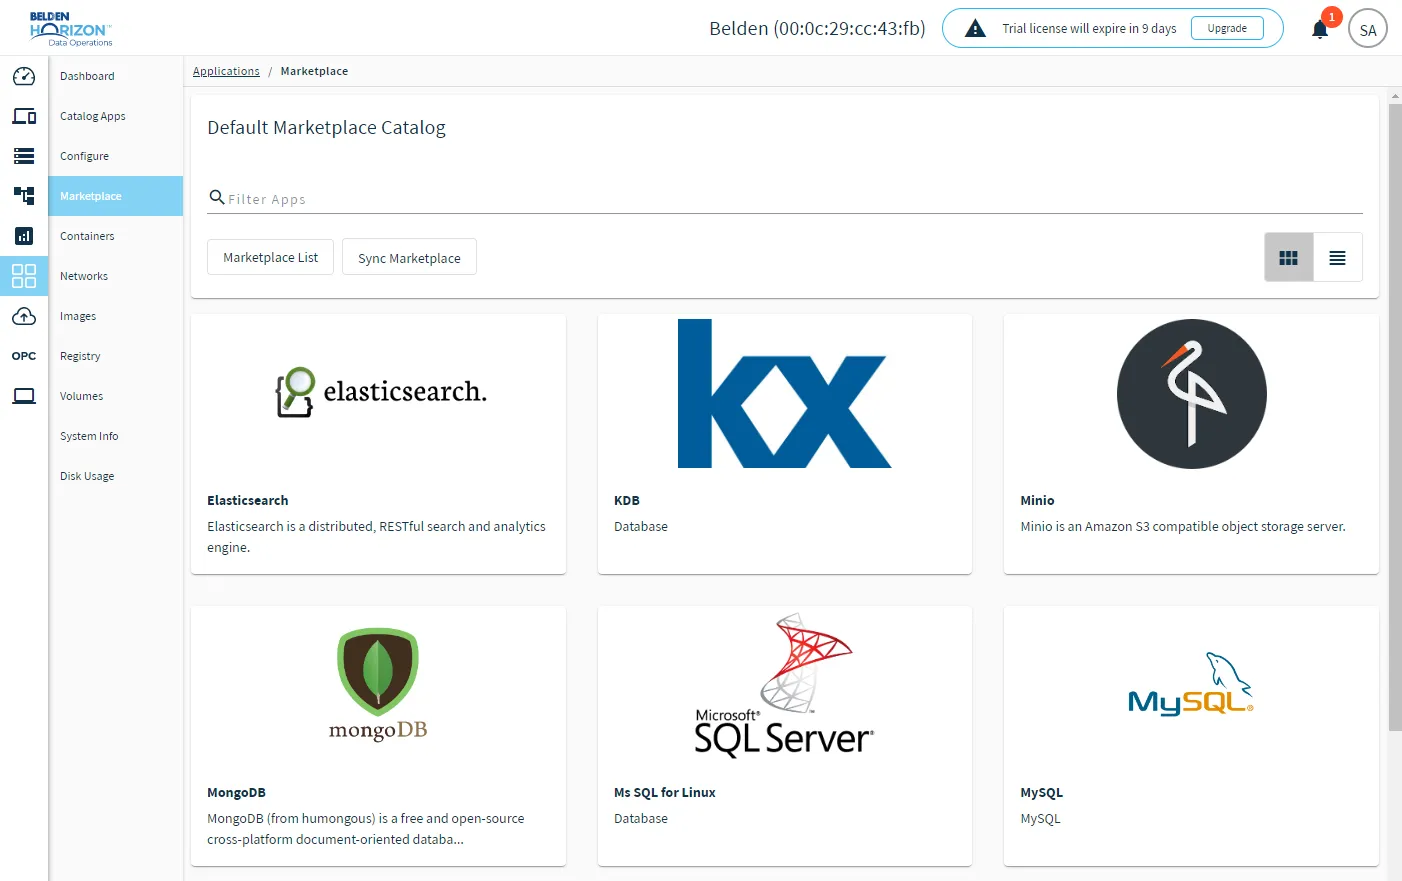Select the server list icon in the rail
Screen dimensions: 1402x881
click(x=24, y=156)
